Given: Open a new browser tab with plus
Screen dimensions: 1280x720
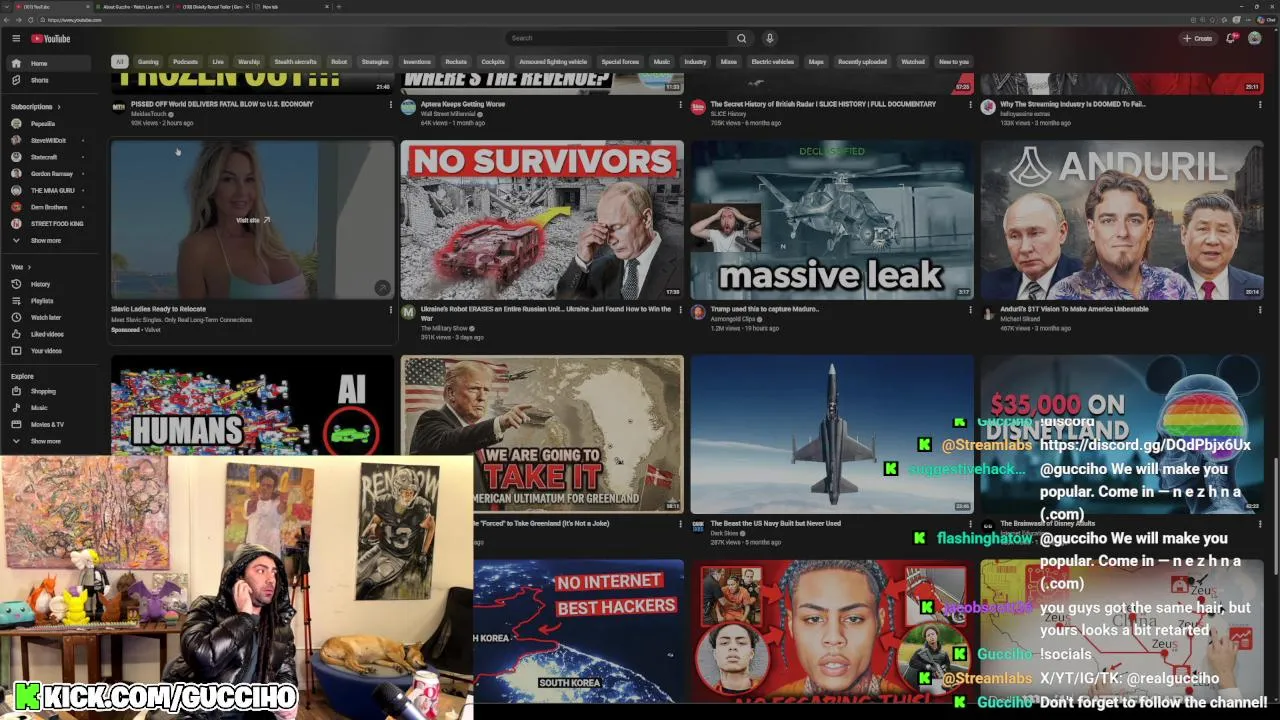Looking at the screenshot, I should (338, 6).
